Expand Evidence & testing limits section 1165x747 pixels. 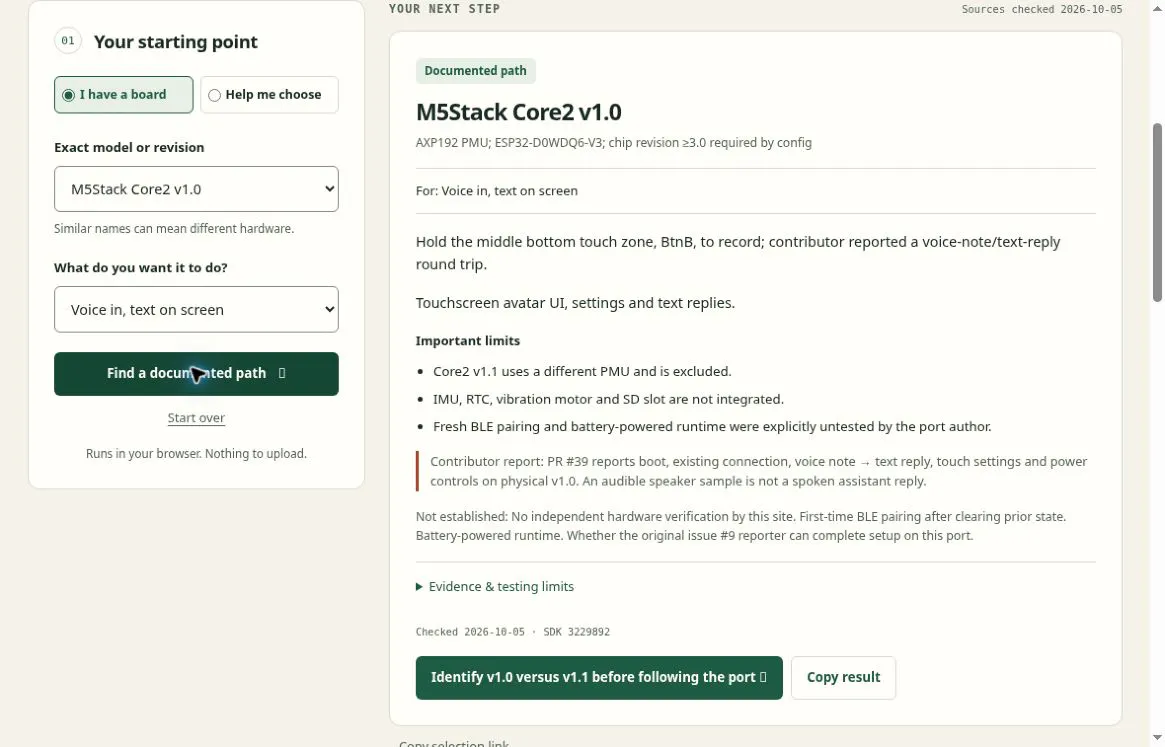[x=495, y=586]
